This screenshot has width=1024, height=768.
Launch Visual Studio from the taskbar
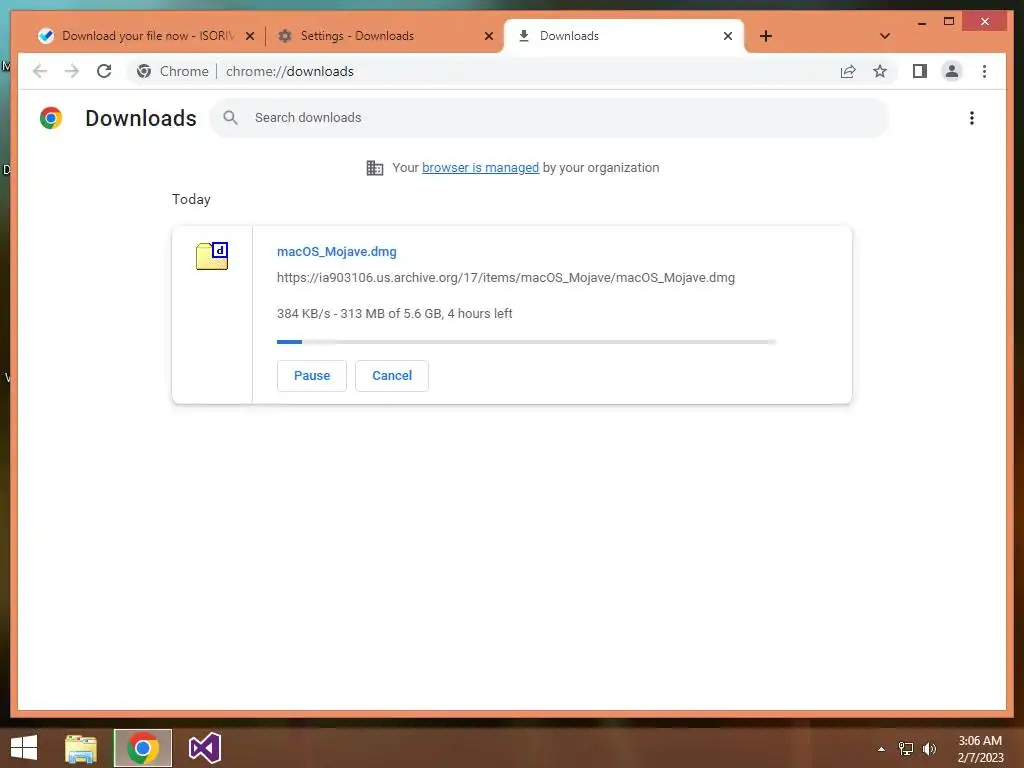204,748
